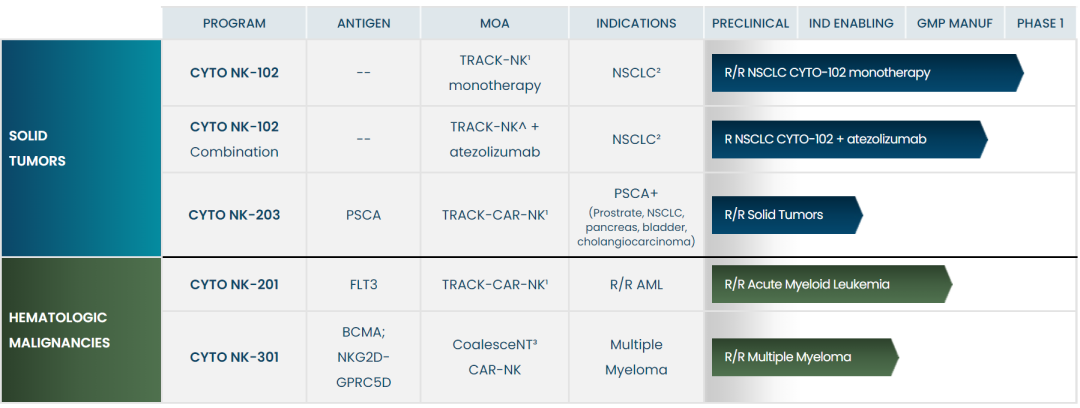1080x408 pixels.
Task: Click the FLT3 antigen cell
Action: [x=364, y=285]
